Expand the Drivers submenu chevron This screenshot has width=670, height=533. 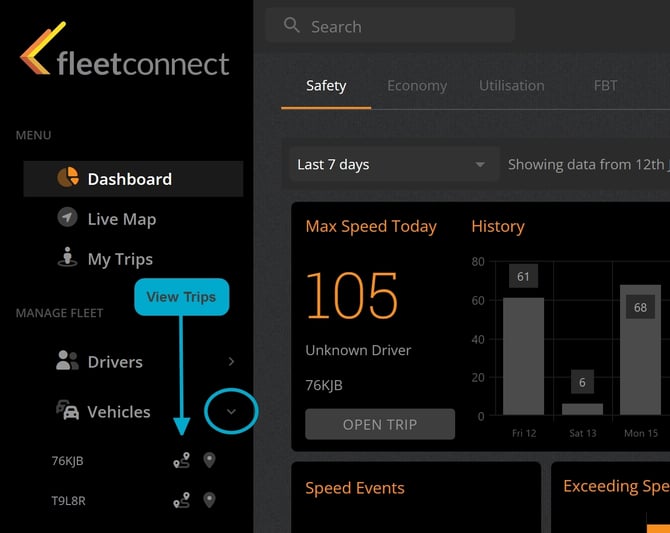click(231, 362)
